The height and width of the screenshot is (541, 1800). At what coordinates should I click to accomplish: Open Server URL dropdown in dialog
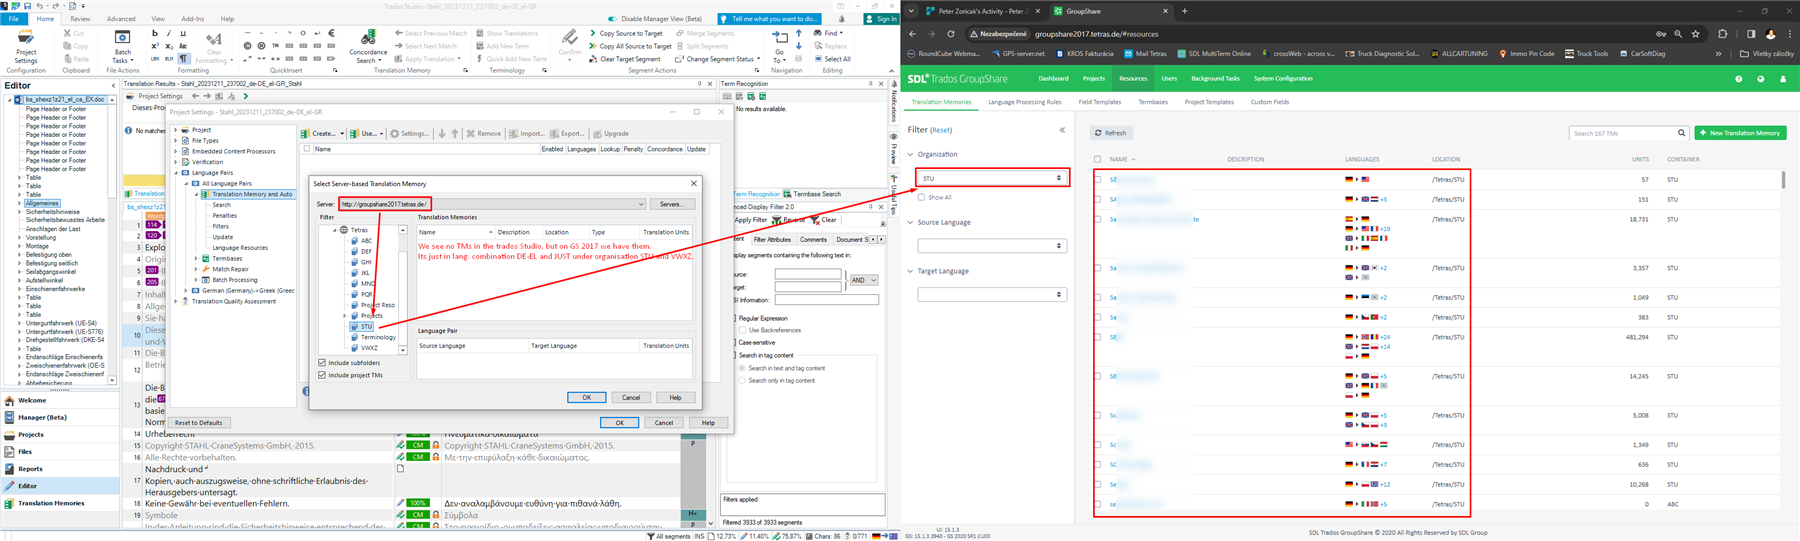[x=641, y=204]
